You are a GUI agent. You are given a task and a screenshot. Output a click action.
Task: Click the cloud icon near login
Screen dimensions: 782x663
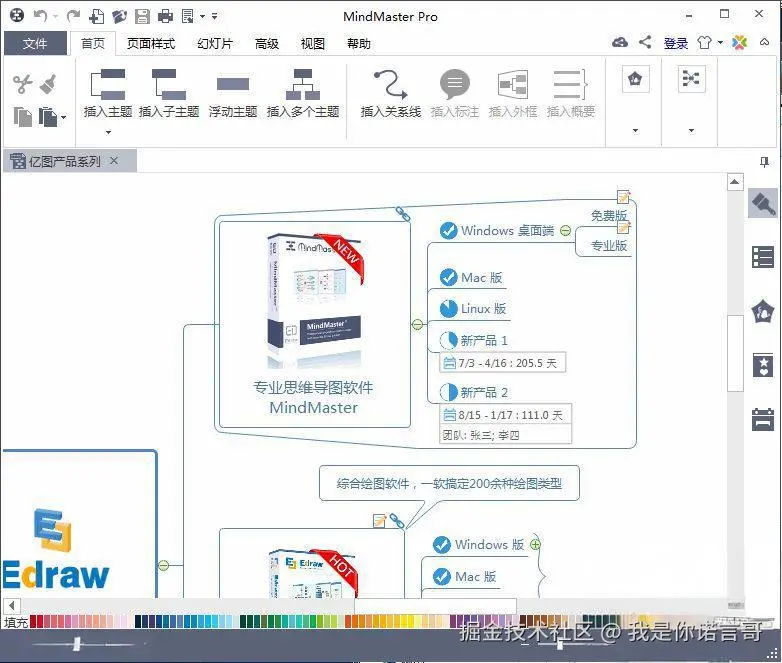[620, 42]
